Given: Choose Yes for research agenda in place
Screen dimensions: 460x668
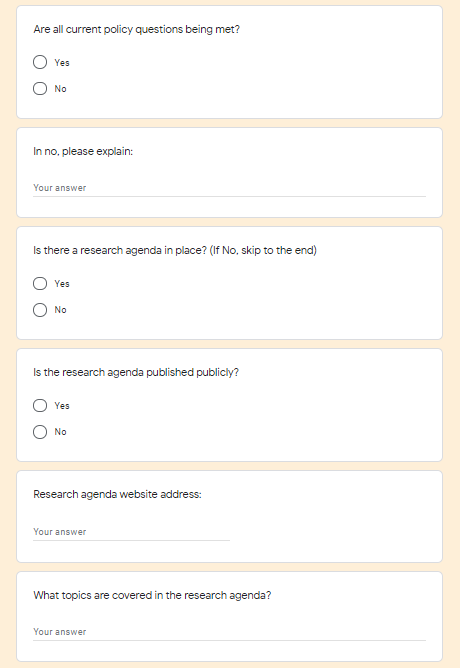Looking at the screenshot, I should [40, 284].
